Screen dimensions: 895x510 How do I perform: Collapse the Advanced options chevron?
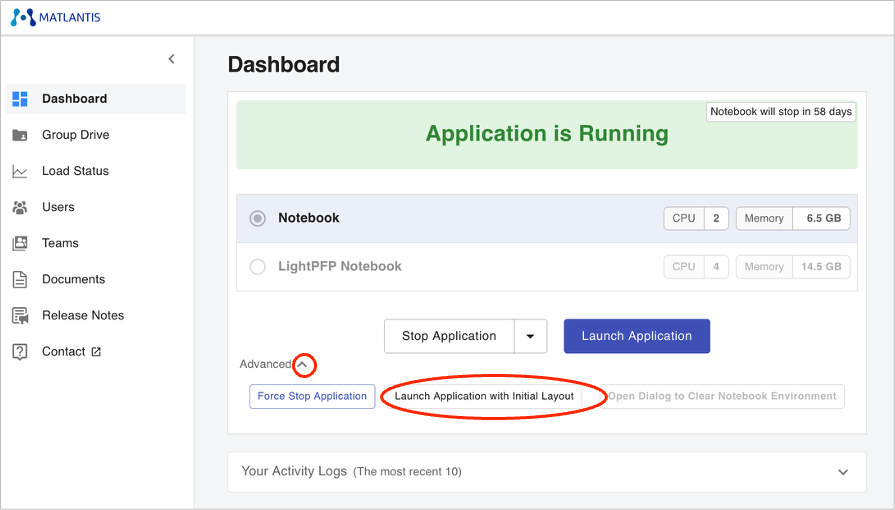[304, 365]
